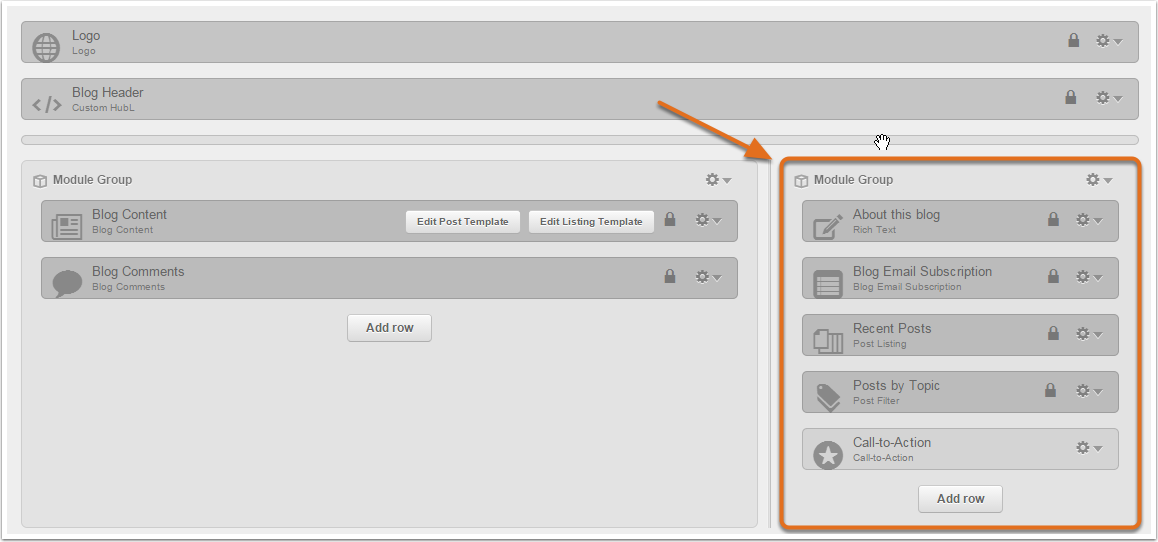Toggle the lock on Blog Header module
Viewport: 1158px width, 542px height.
click(1070, 97)
